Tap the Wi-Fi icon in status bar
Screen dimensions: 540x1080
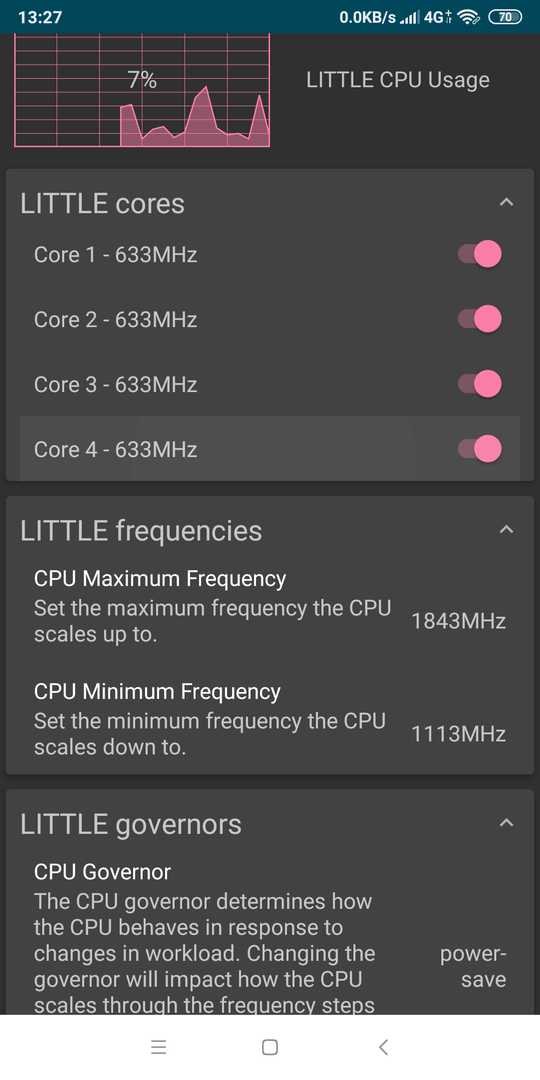(x=469, y=17)
